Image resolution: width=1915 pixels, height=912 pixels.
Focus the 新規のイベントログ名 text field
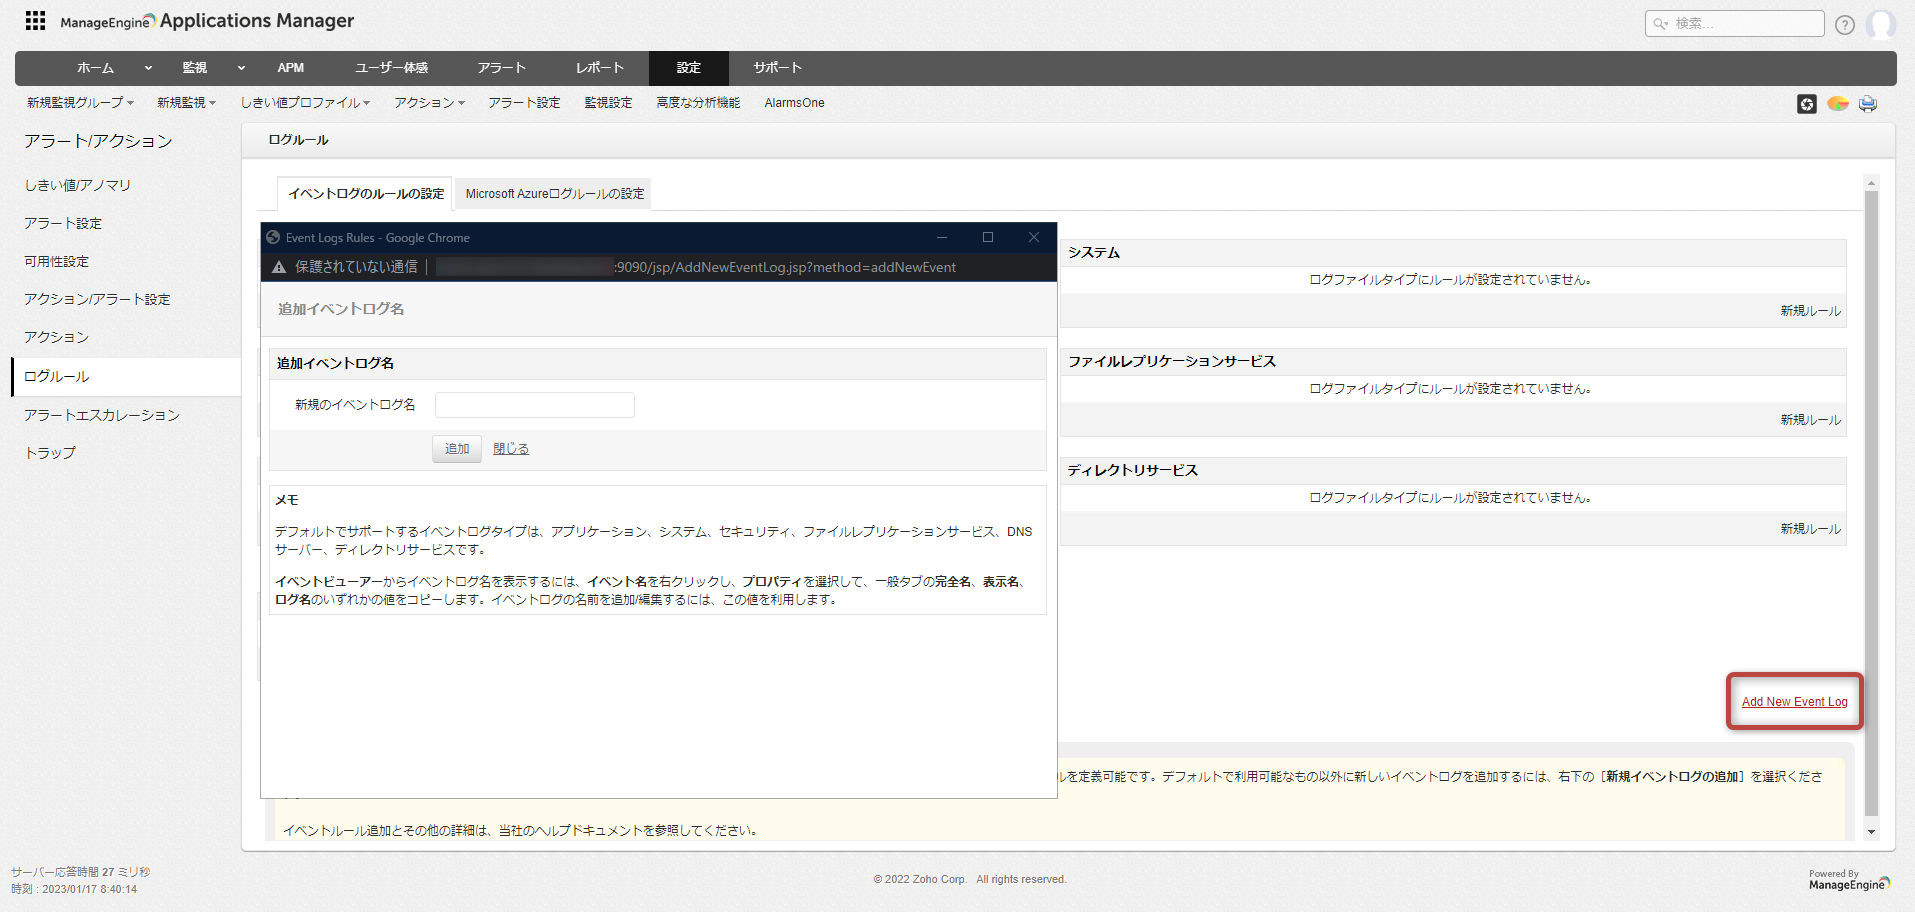coord(534,405)
